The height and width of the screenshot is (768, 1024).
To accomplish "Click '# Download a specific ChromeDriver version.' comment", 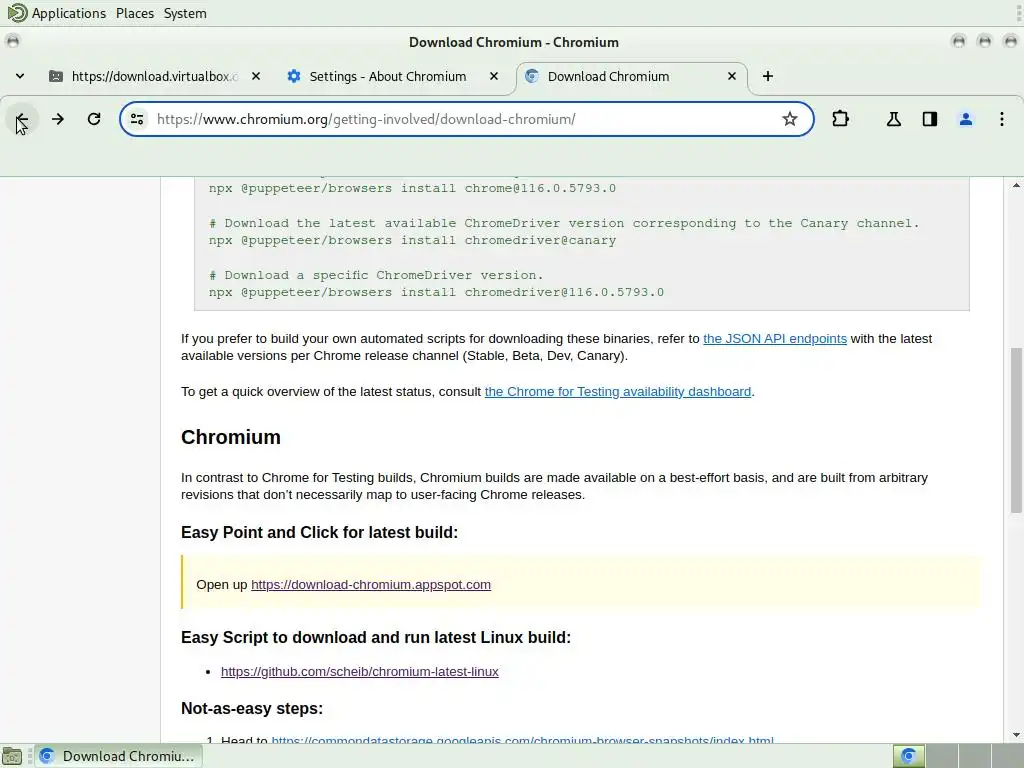I will pyautogui.click(x=376, y=276).
